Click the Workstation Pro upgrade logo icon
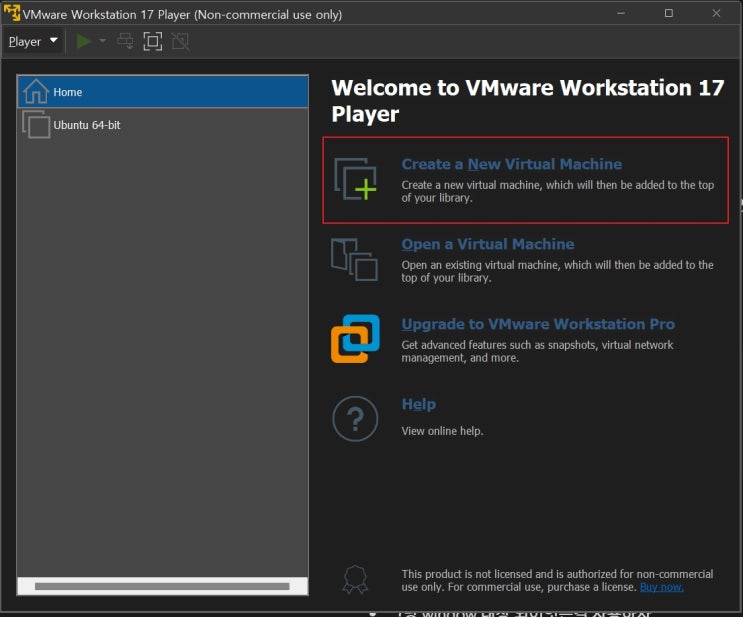743x617 pixels. (x=355, y=339)
